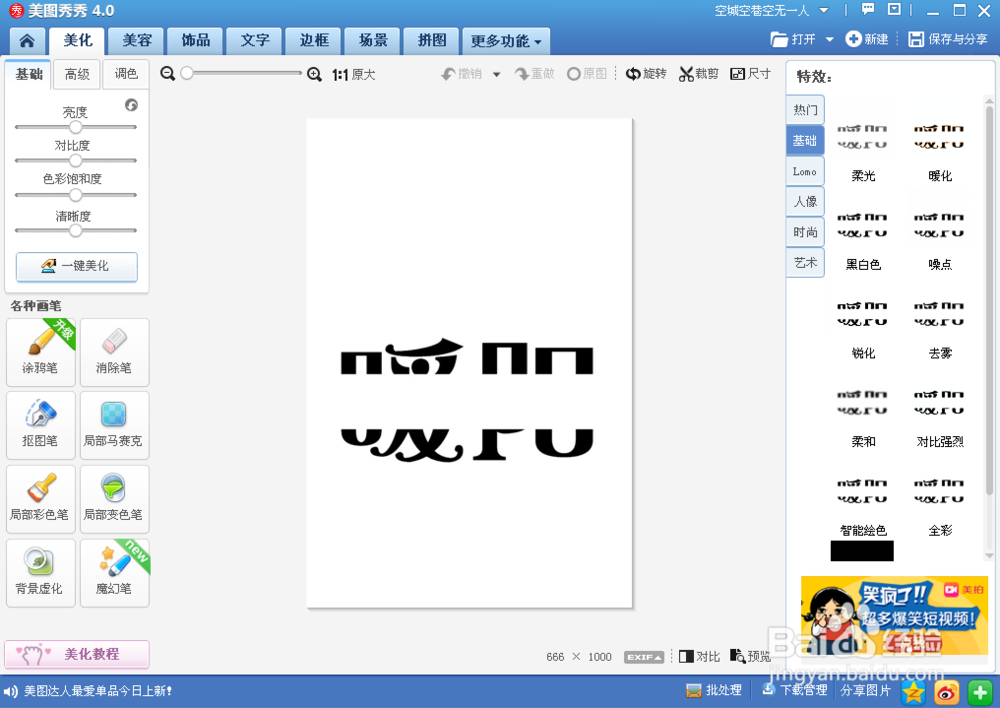Open the title bar dropdown box icon
The image size is (1000, 708).
coord(894,9)
